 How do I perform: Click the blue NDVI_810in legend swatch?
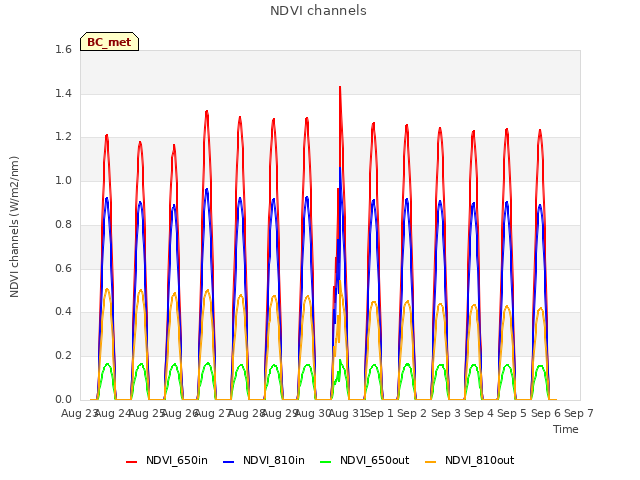(229, 462)
